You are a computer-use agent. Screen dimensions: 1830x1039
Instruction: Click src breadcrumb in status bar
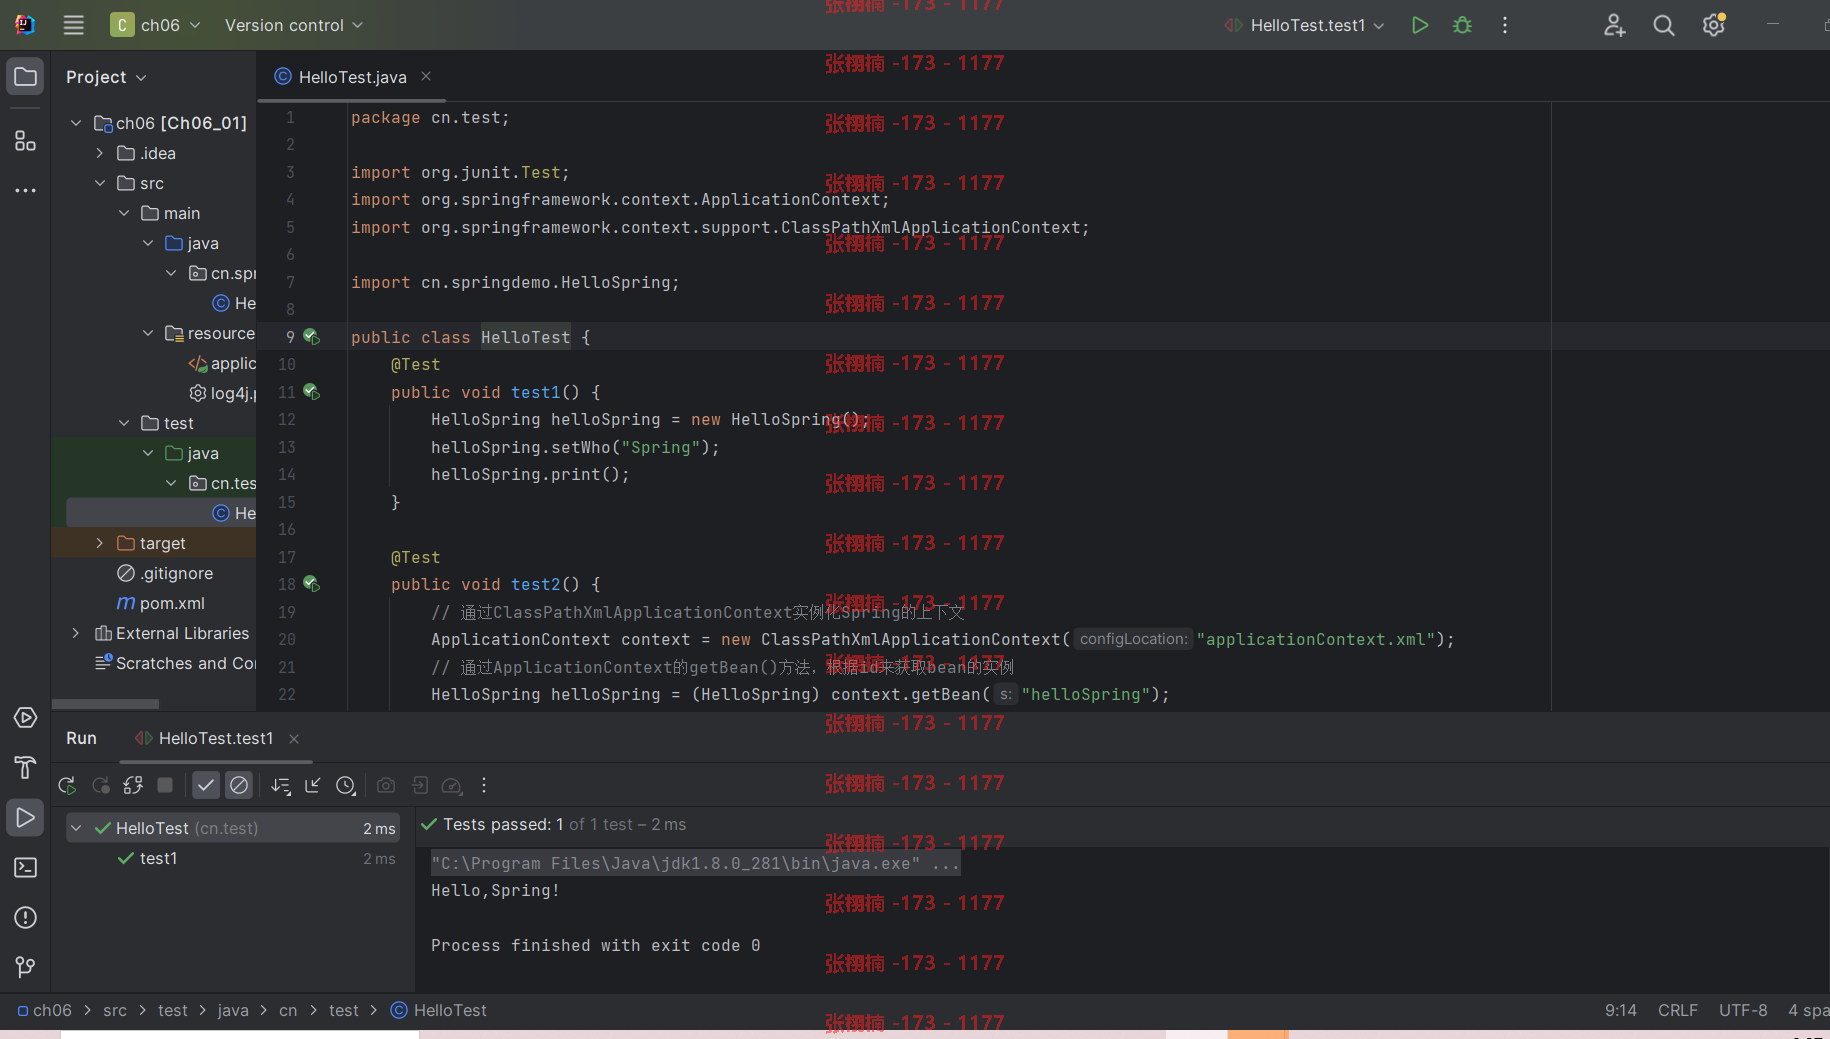point(115,1011)
